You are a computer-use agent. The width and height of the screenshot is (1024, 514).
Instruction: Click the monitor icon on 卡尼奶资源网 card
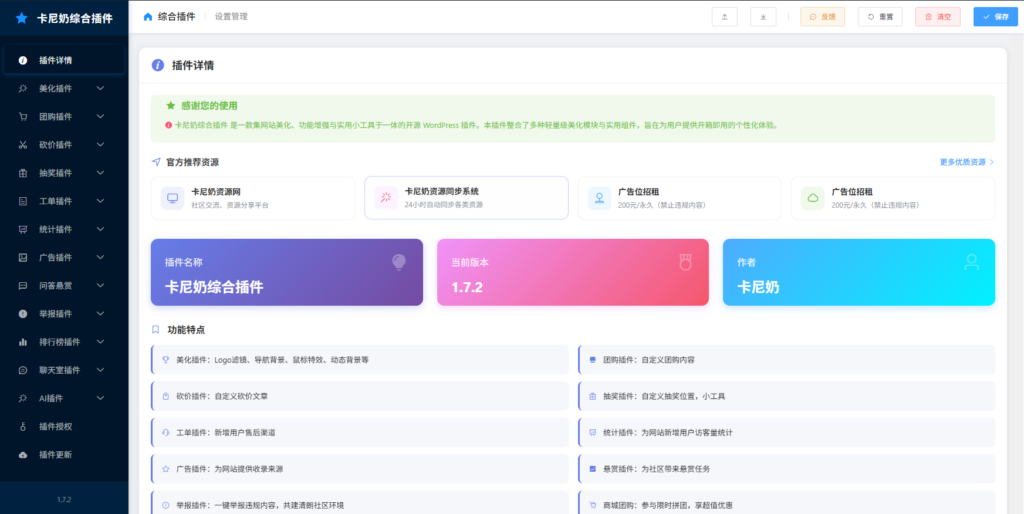(x=172, y=198)
